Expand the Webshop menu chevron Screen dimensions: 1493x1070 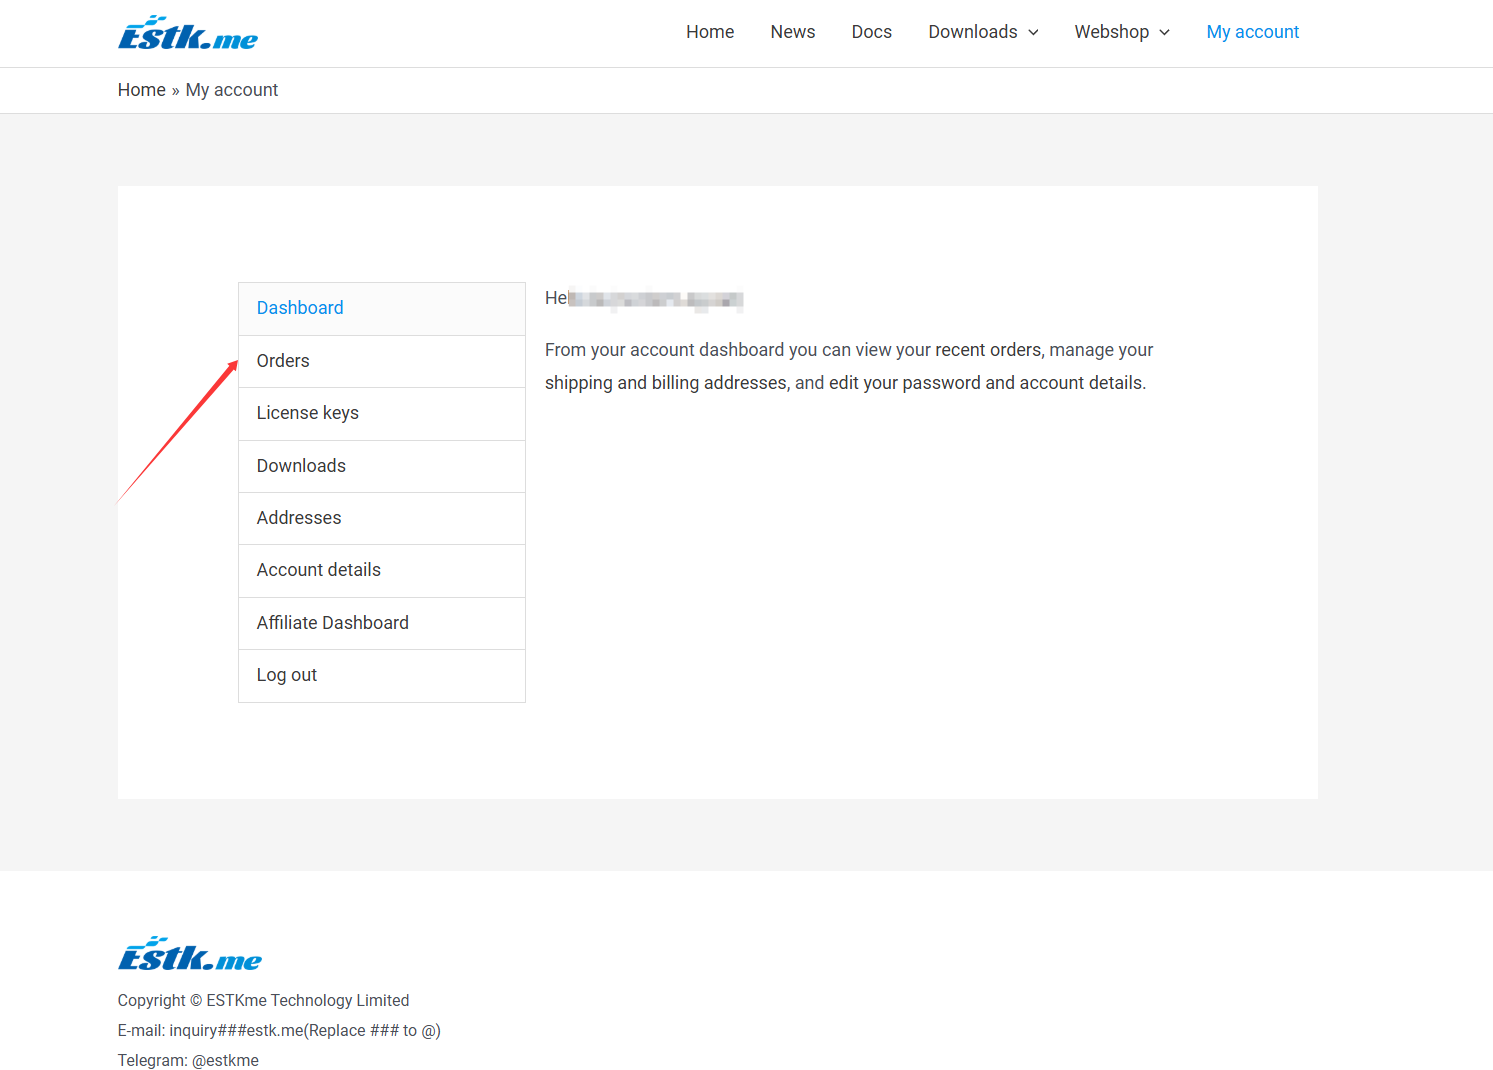[1164, 33]
